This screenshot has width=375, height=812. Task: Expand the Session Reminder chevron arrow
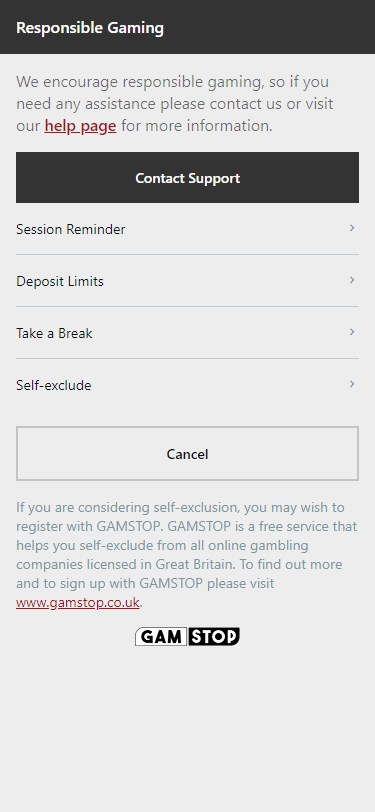352,228
